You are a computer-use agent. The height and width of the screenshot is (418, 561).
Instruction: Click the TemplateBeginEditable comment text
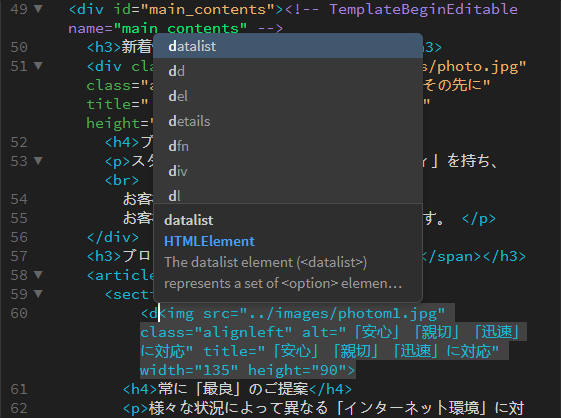[x=423, y=9]
